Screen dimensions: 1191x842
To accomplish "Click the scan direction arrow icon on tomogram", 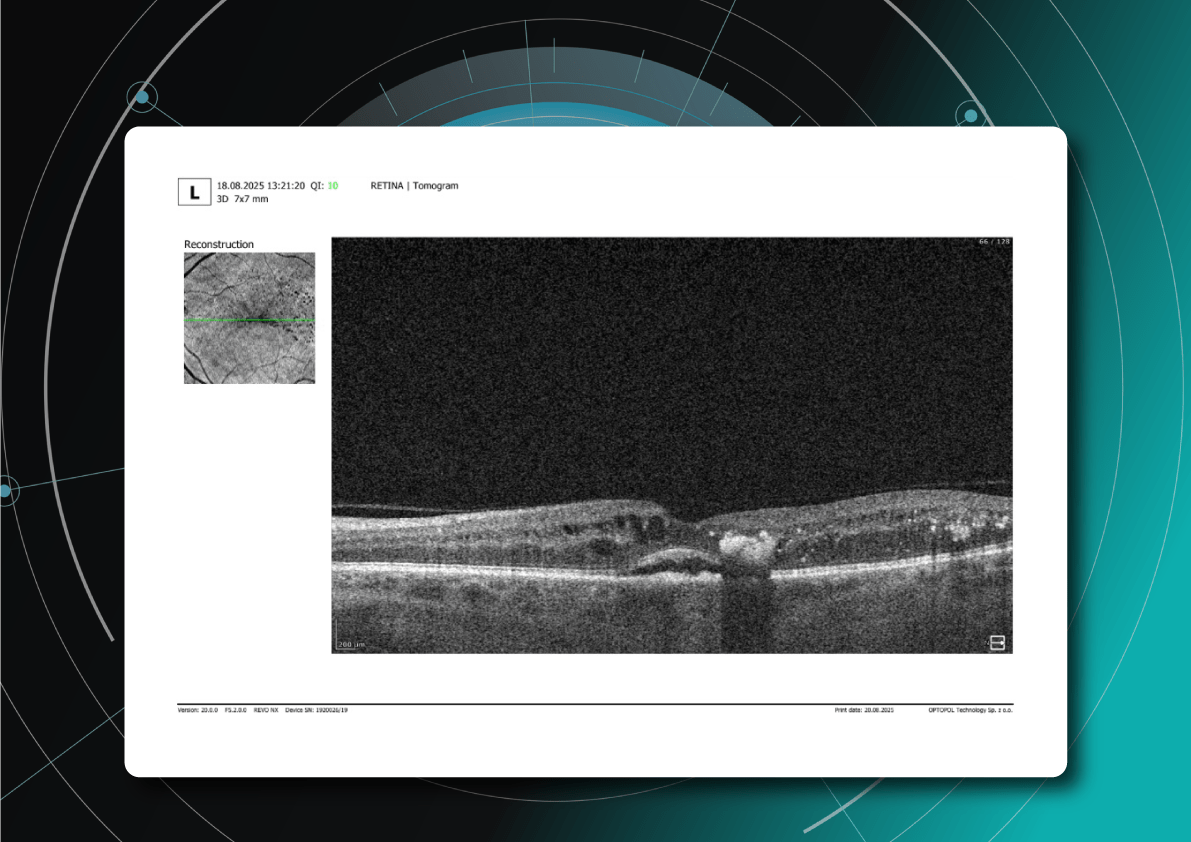I will tap(999, 644).
